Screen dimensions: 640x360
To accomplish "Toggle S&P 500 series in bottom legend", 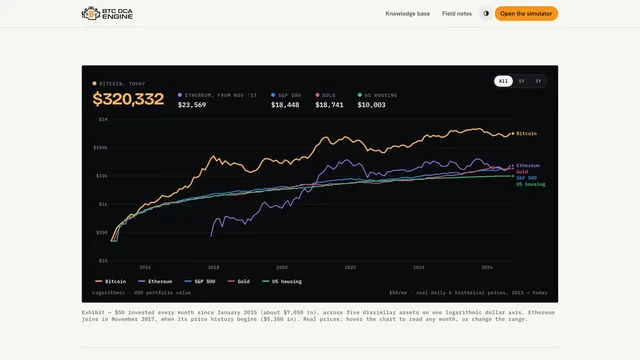I will coord(200,281).
